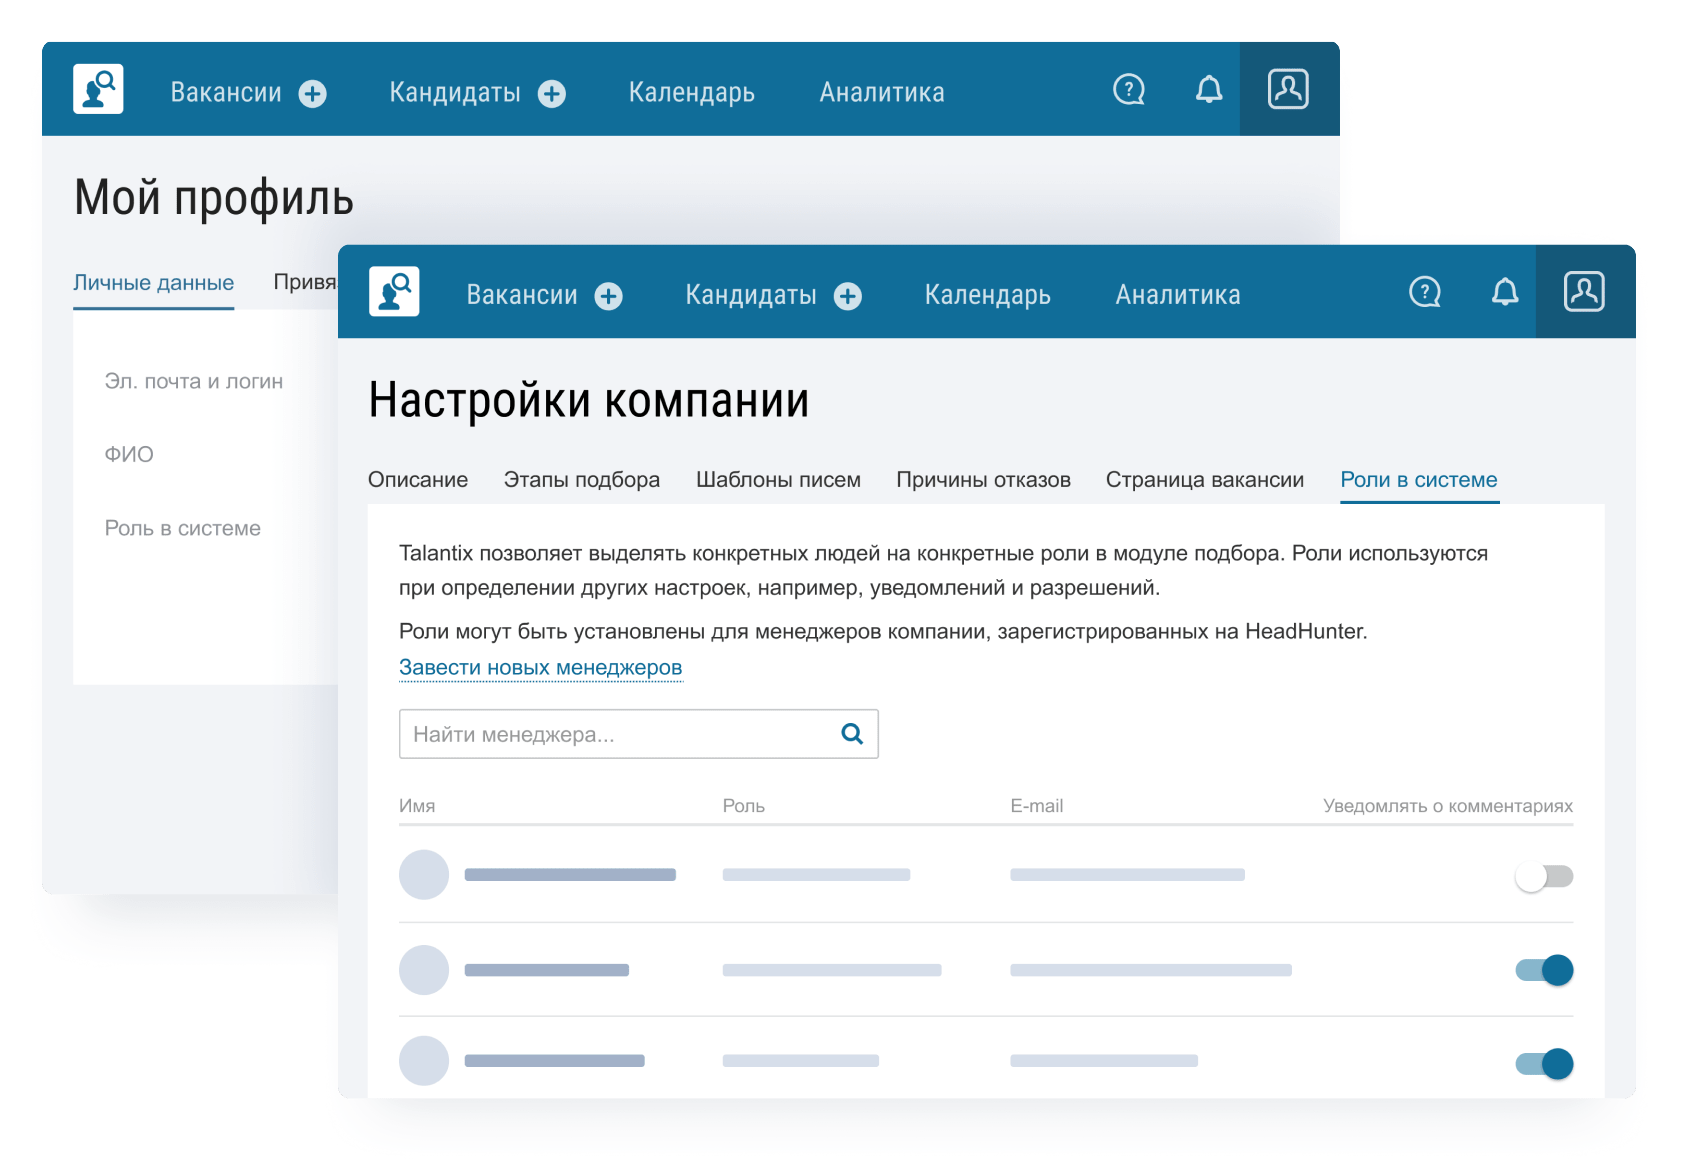Open the profile account icon
The width and height of the screenshot is (1694, 1166).
coord(1583,292)
